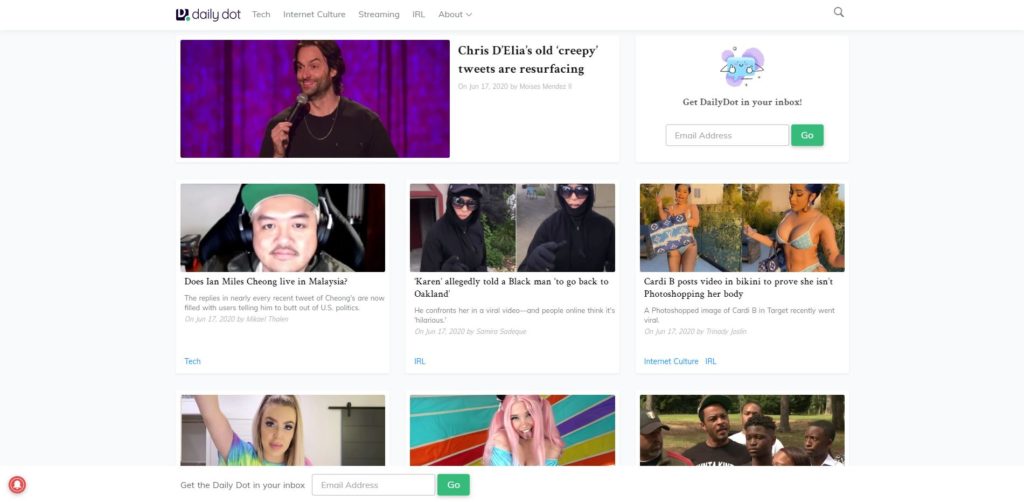Open the IRL navigation link
The image size is (1024, 502).
[x=419, y=15]
